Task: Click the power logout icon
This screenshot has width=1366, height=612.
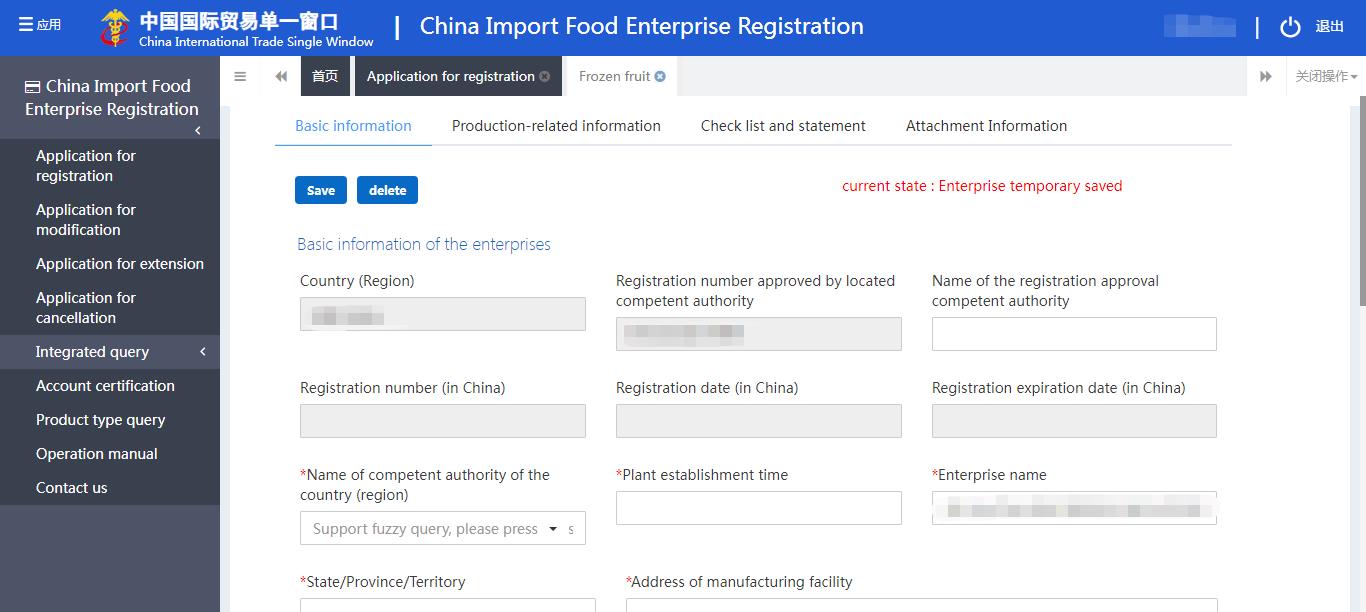Action: pyautogui.click(x=1290, y=27)
